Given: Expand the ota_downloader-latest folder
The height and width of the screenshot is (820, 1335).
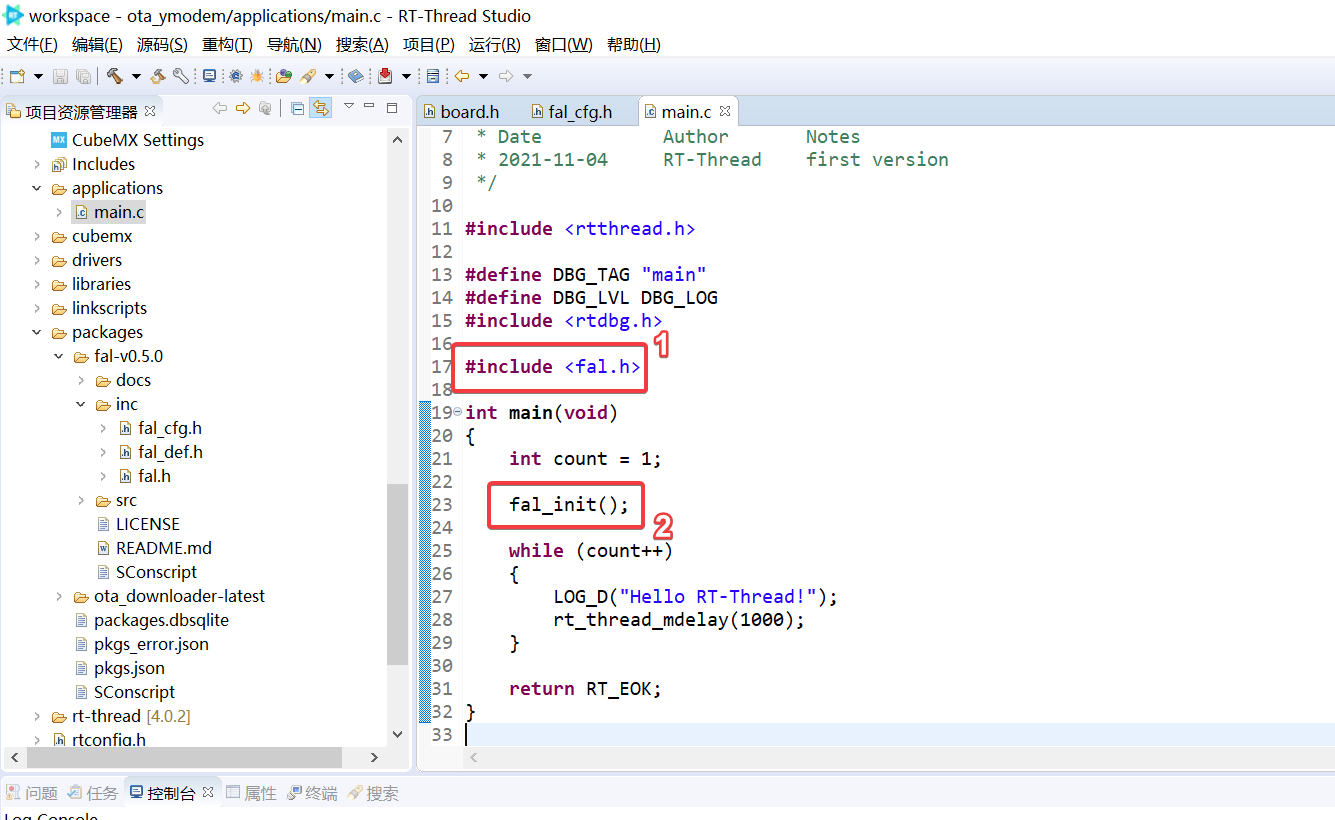Looking at the screenshot, I should [x=59, y=596].
